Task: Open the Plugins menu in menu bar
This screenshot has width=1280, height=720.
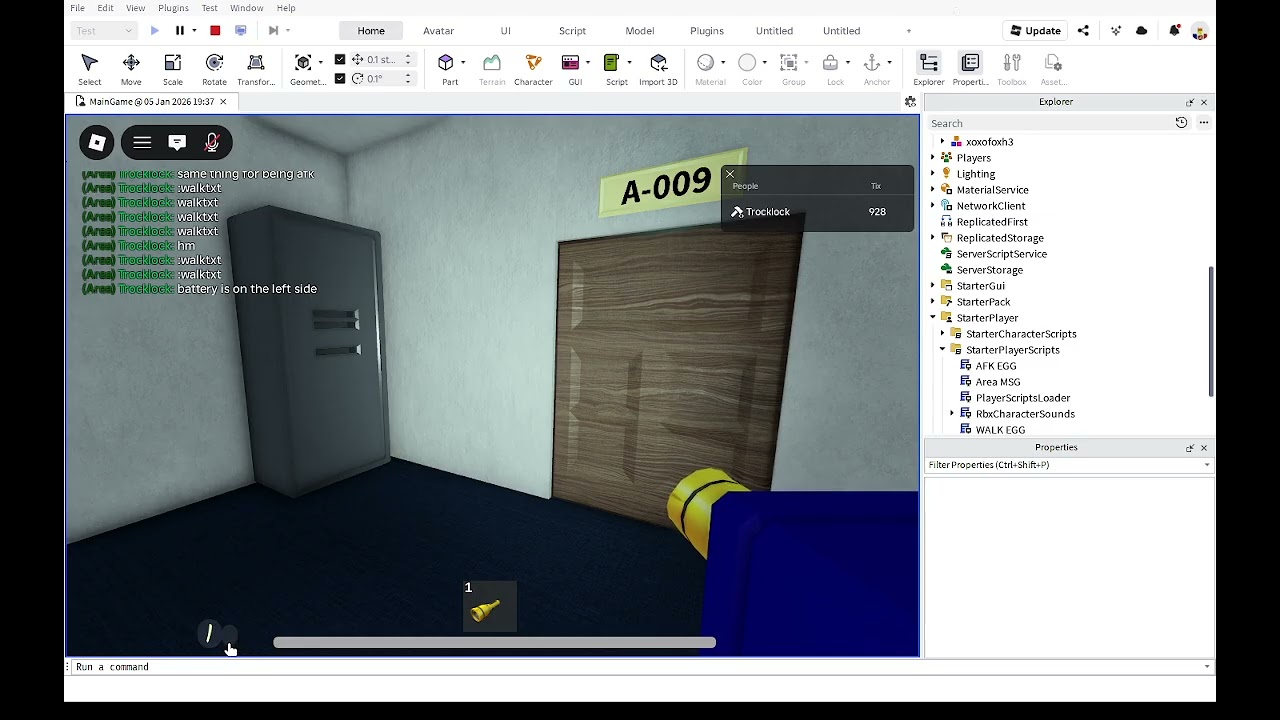Action: (x=173, y=8)
